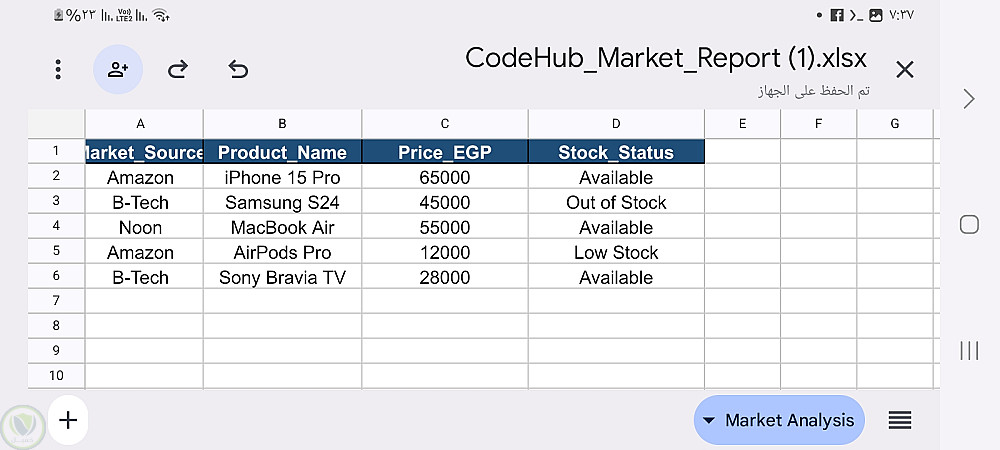
Task: Select cell containing 12000
Action: [x=445, y=253]
